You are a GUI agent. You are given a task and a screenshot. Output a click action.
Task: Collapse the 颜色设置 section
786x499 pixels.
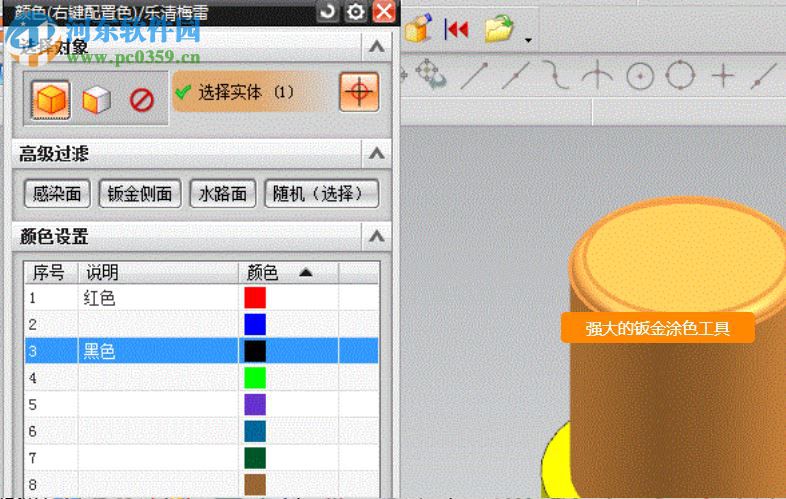[x=376, y=236]
